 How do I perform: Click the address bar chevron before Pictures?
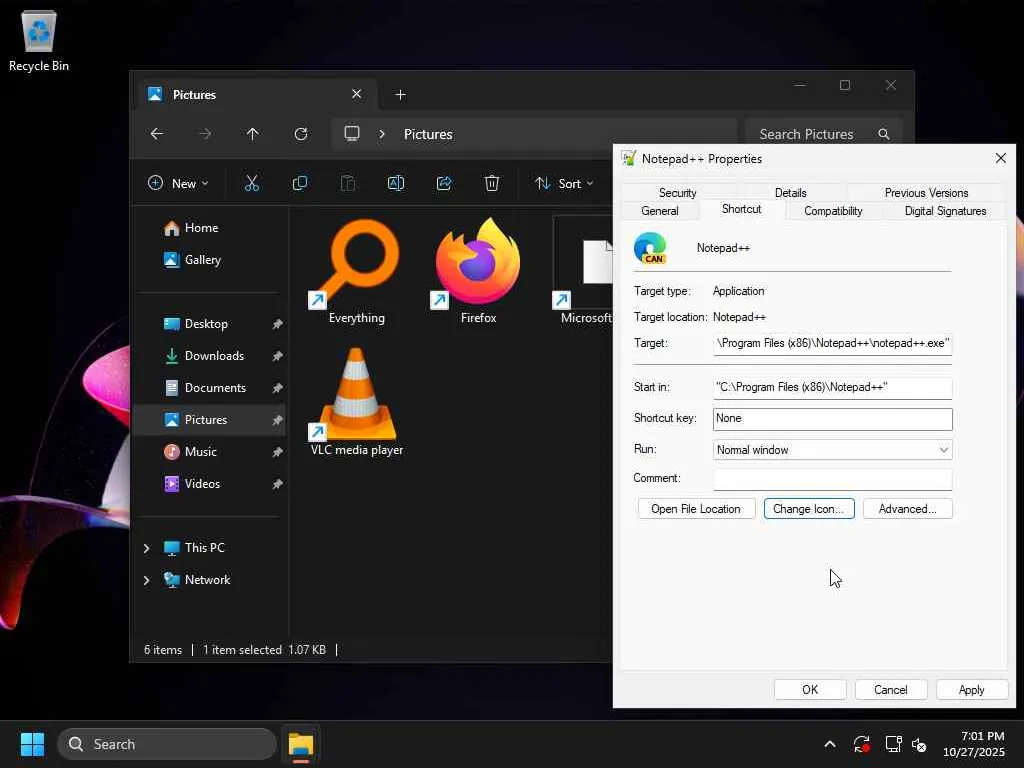(x=382, y=134)
